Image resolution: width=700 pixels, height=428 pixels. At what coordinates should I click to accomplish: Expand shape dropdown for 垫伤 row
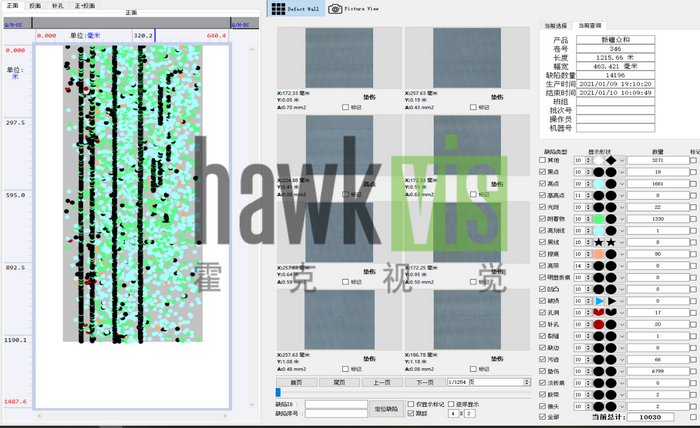(622, 371)
